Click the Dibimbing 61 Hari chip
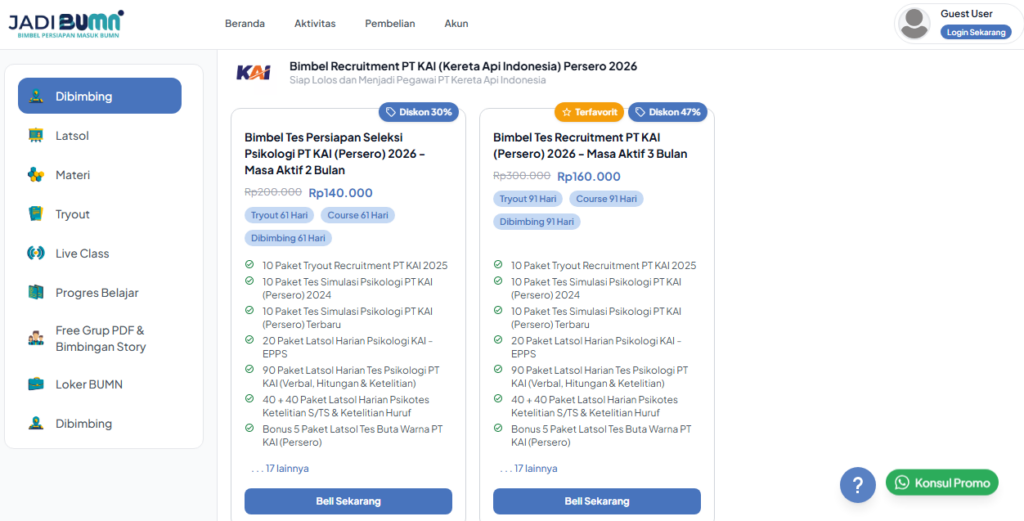 288,238
